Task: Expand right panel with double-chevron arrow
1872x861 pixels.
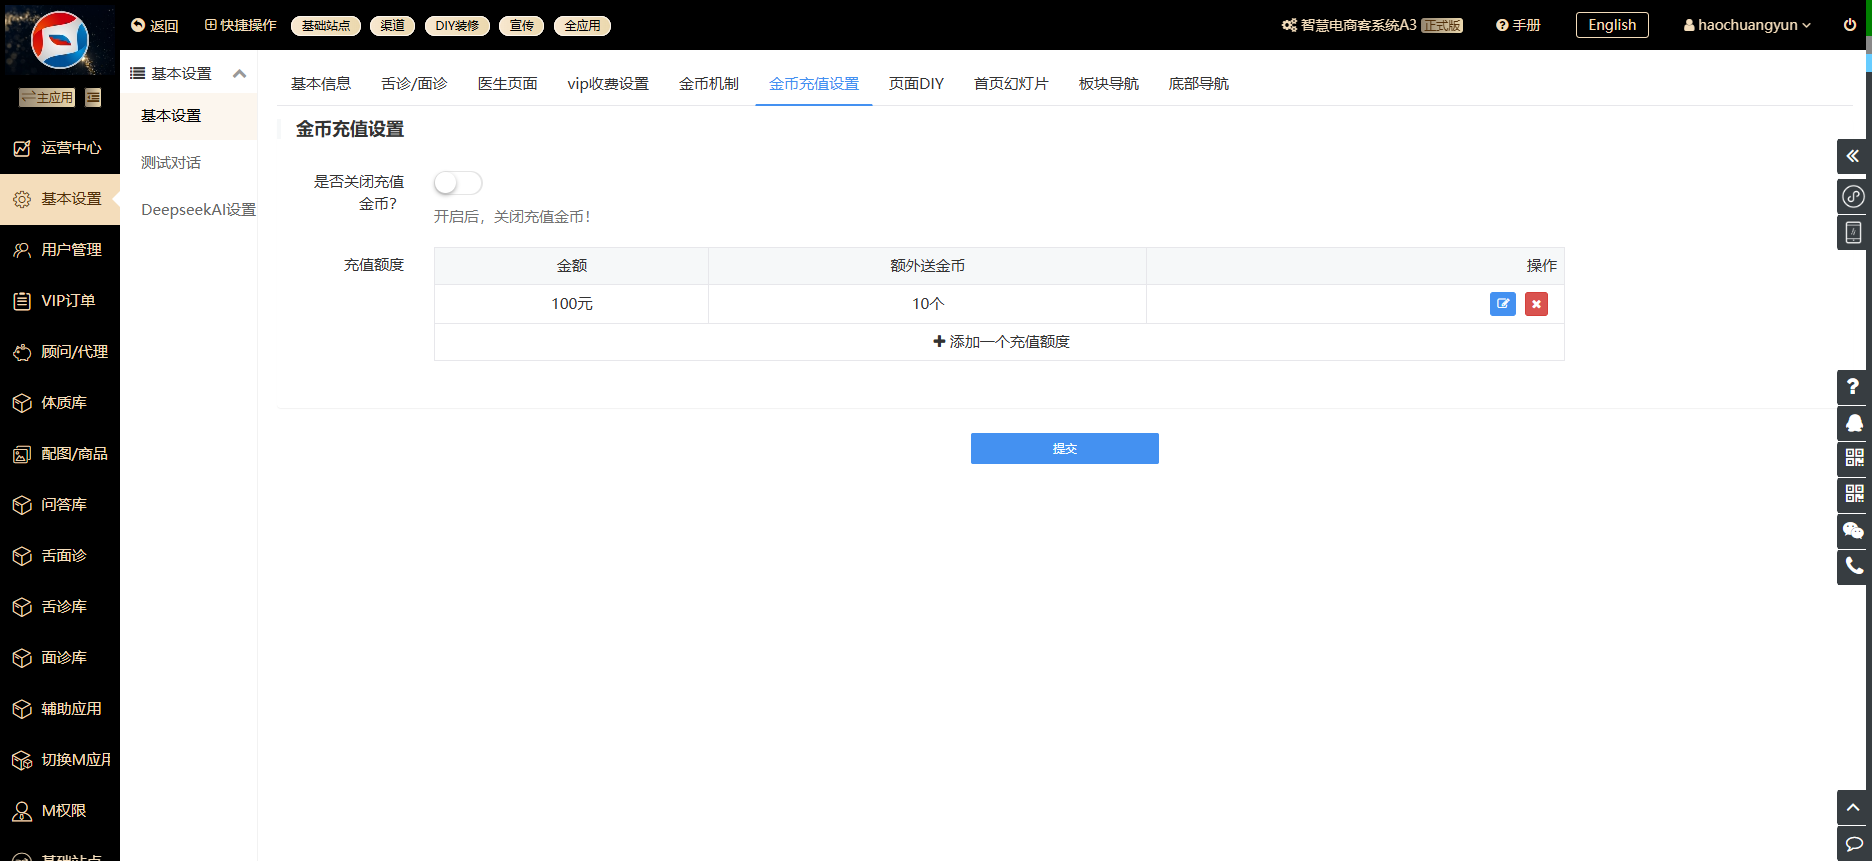Action: point(1852,156)
